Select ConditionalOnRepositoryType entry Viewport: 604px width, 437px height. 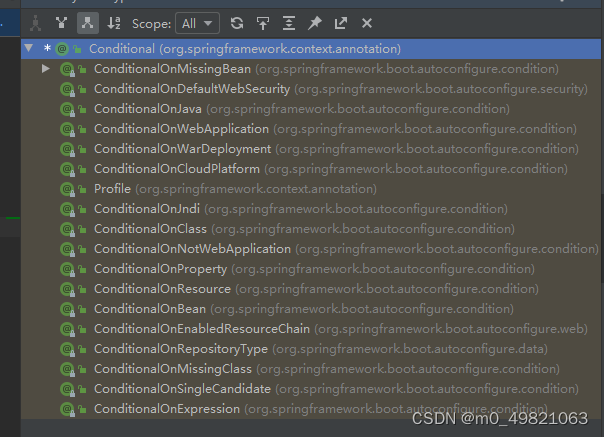(311, 349)
